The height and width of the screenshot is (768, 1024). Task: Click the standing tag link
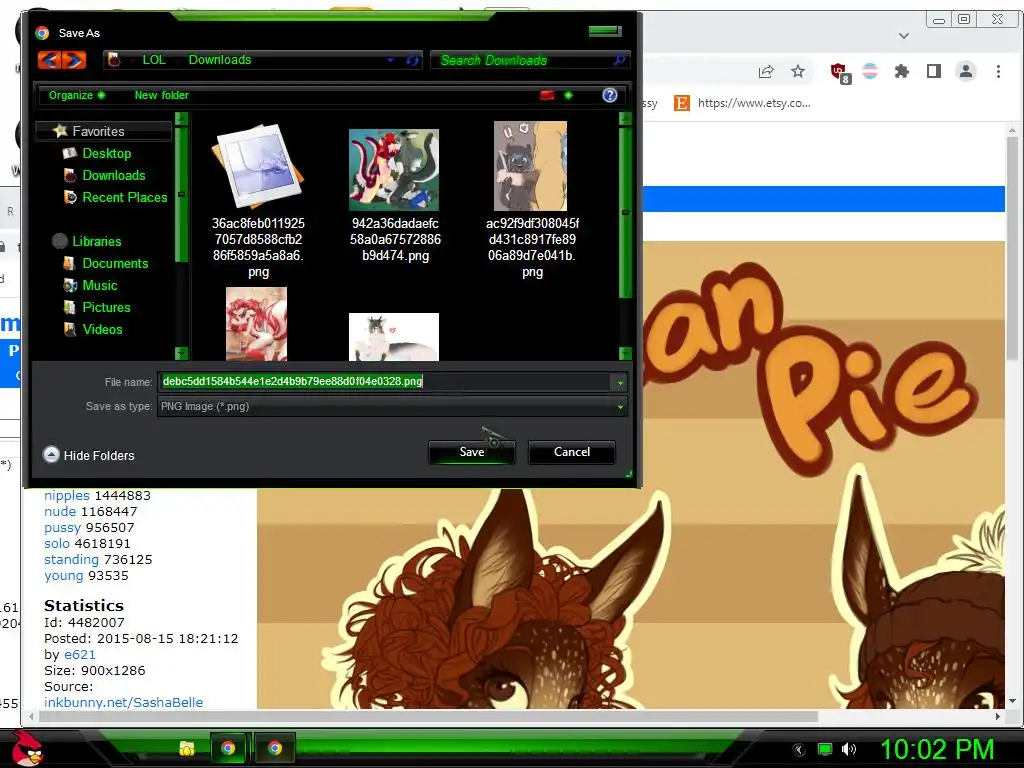pyautogui.click(x=71, y=560)
